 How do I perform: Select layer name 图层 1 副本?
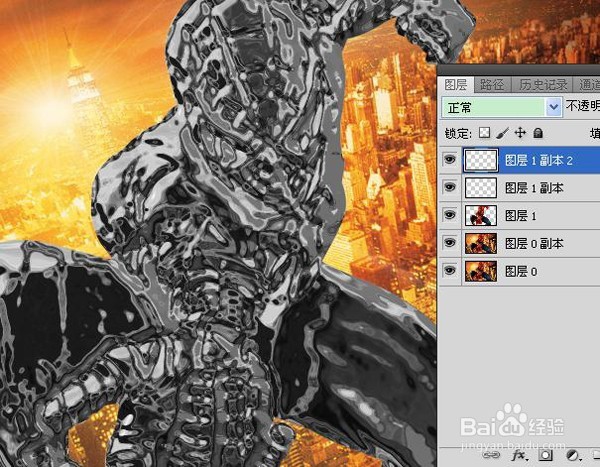pos(534,188)
